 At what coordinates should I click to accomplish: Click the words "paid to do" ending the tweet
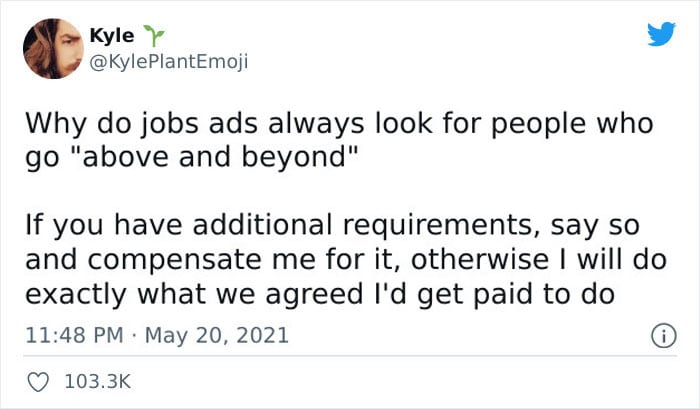tap(544, 295)
